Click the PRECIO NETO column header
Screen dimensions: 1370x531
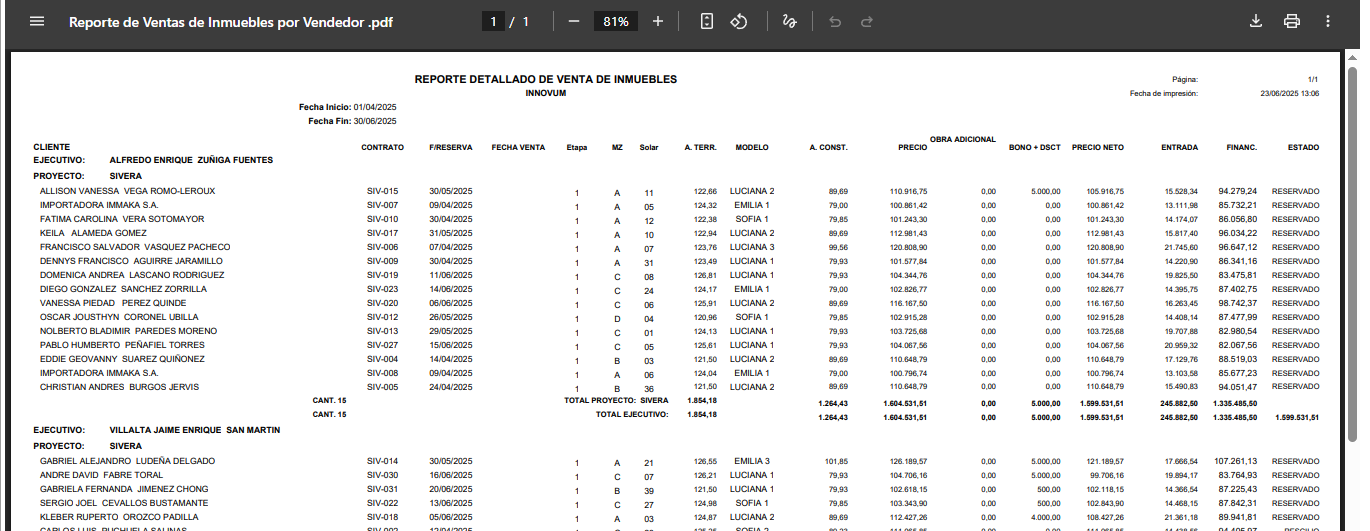pos(1097,148)
